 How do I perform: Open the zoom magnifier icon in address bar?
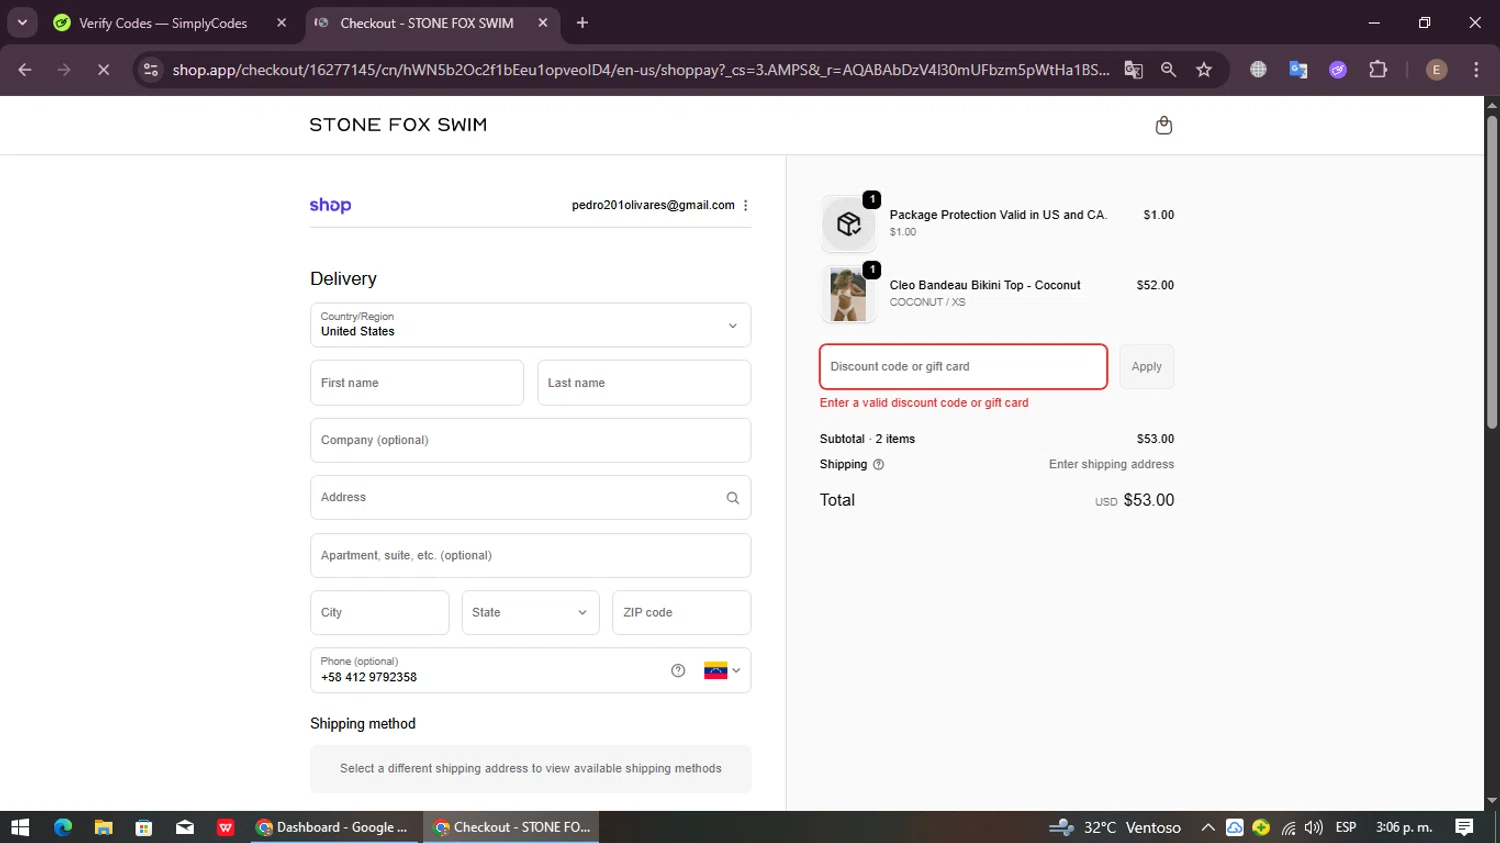tap(1168, 70)
